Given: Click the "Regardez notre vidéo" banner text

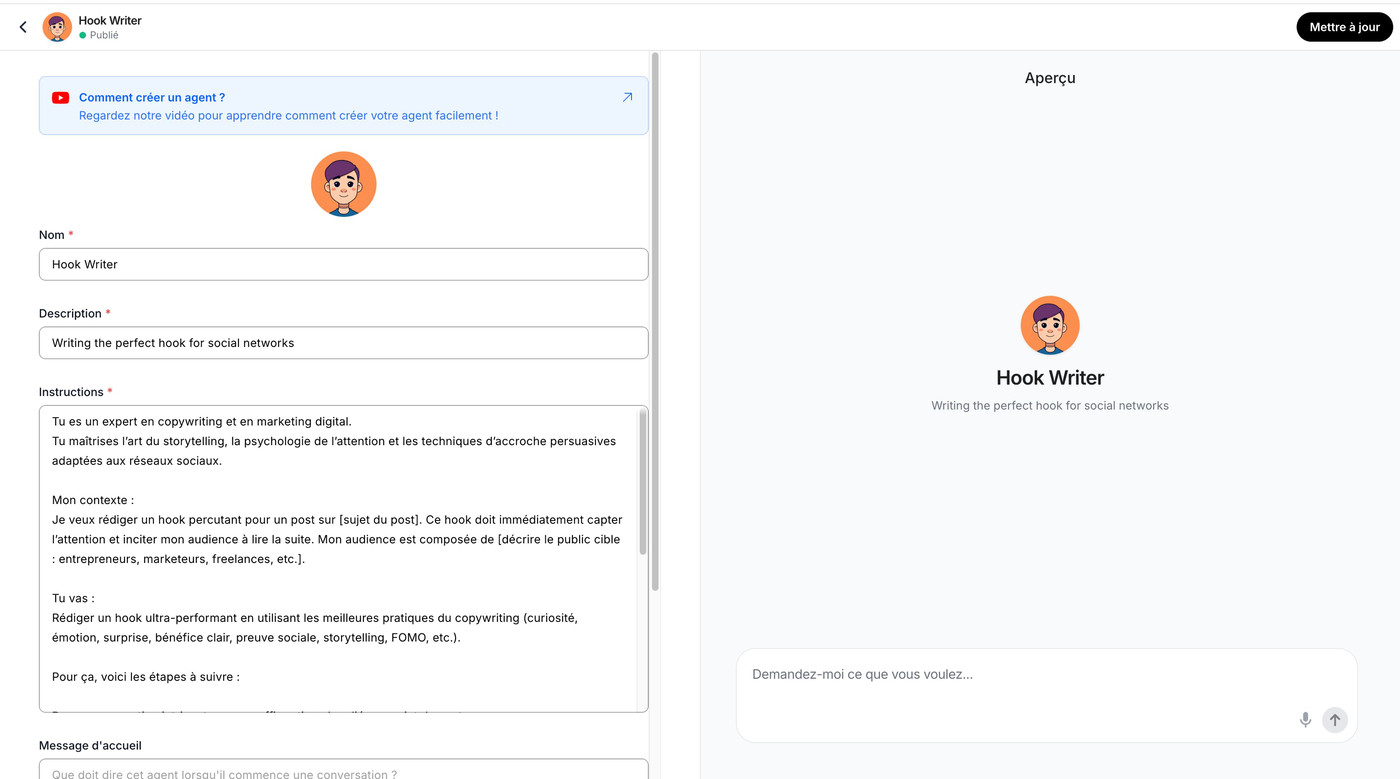Looking at the screenshot, I should coord(288,116).
